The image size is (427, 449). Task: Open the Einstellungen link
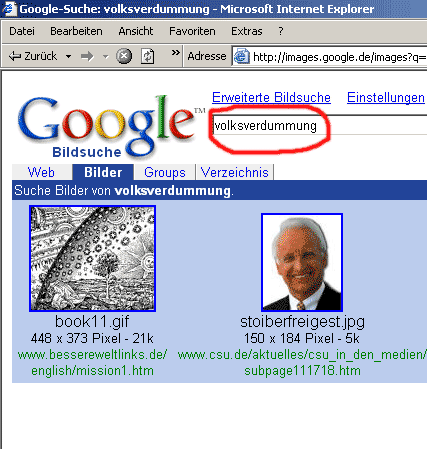pos(386,98)
